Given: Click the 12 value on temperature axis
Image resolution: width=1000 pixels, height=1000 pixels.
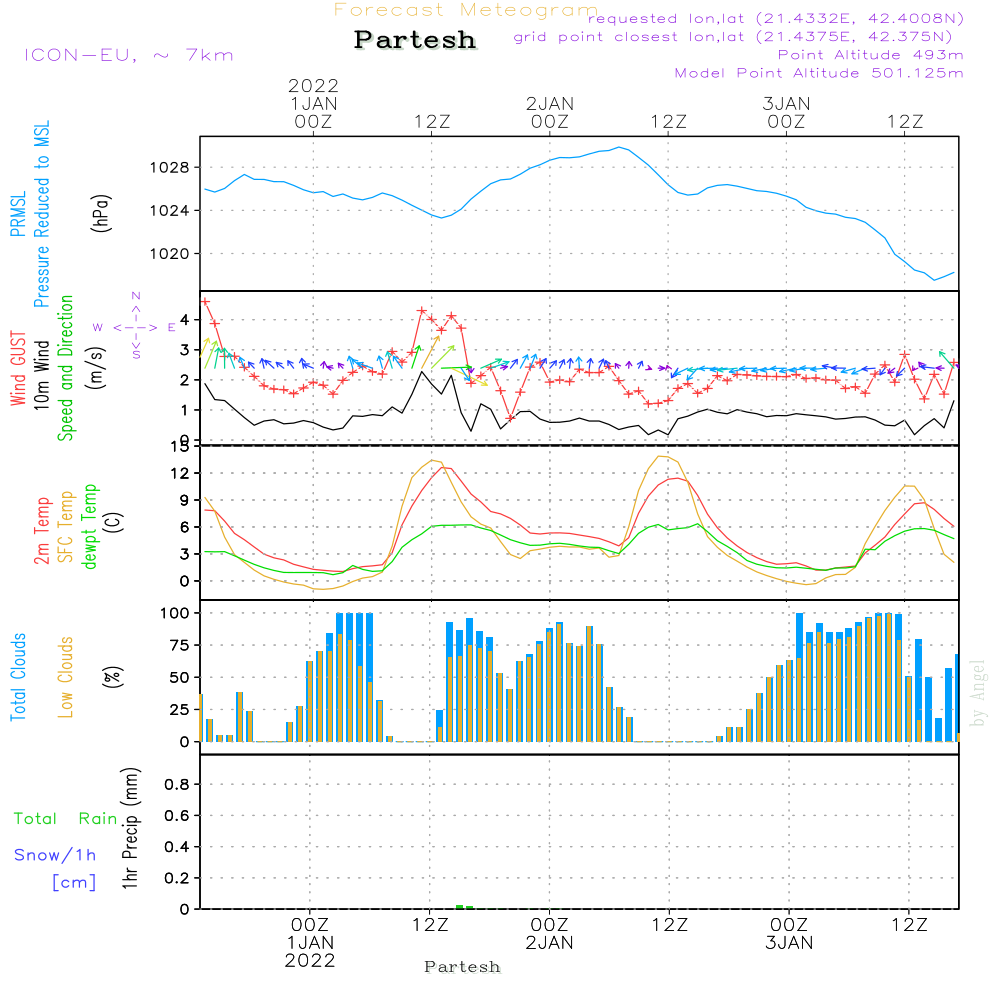Looking at the screenshot, I should pyautogui.click(x=180, y=473).
